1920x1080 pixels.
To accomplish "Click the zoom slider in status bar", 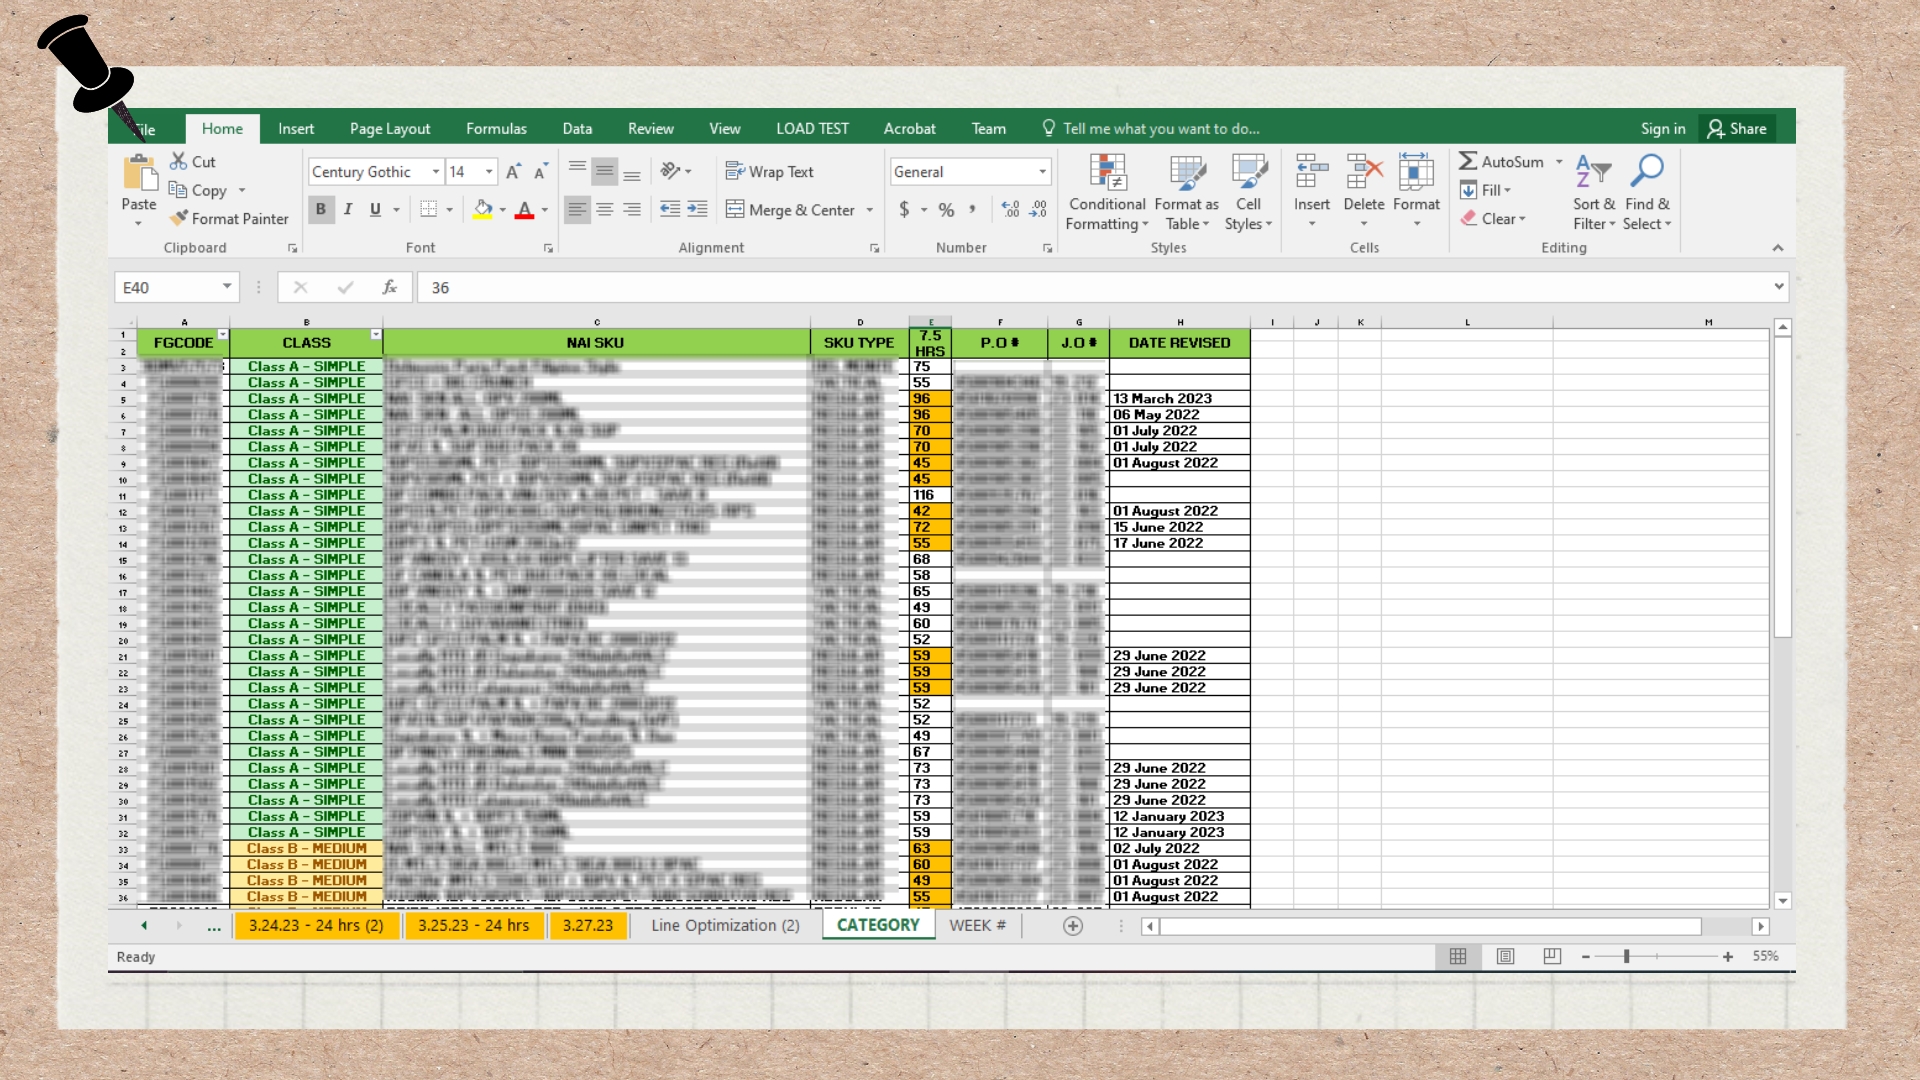I will [x=1627, y=957].
